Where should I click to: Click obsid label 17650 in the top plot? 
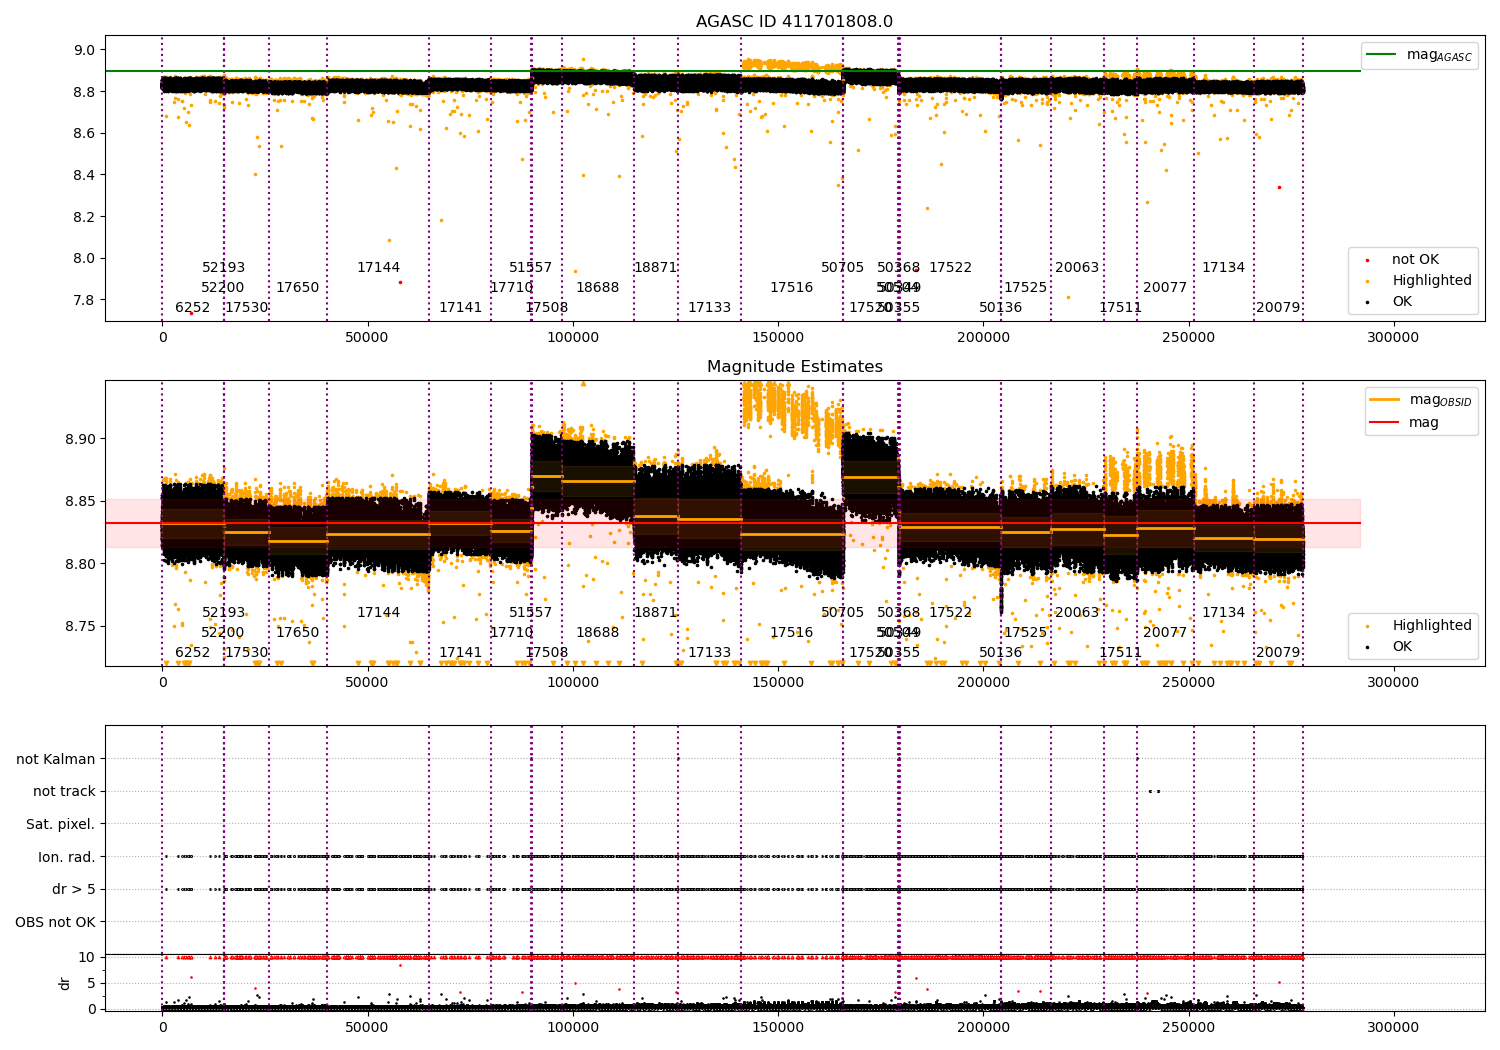(297, 288)
